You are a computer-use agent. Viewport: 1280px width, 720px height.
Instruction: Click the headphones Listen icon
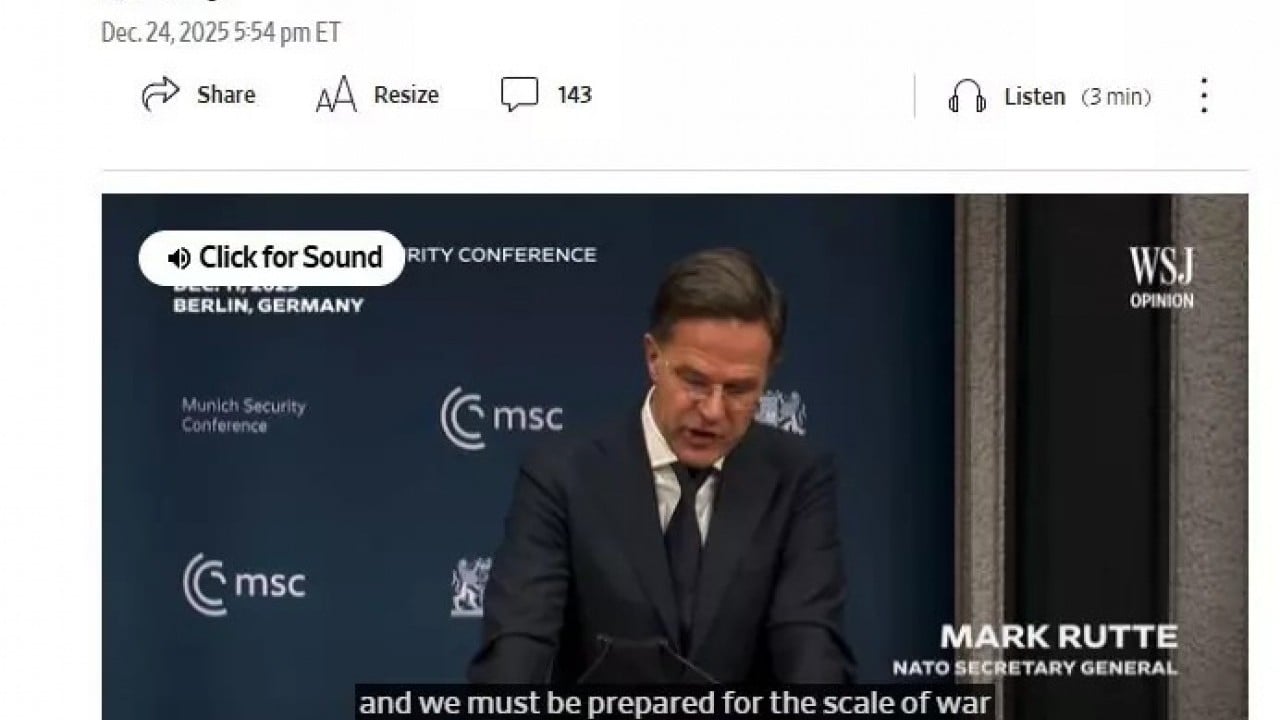[x=967, y=97]
